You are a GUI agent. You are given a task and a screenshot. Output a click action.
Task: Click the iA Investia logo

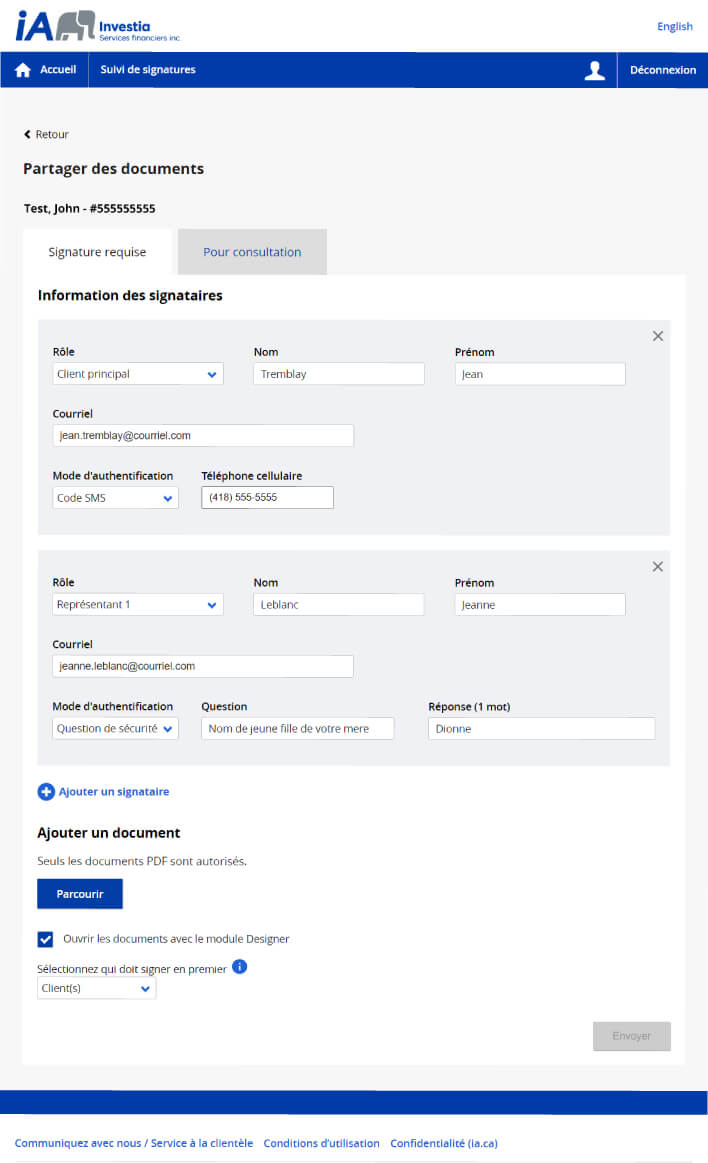pyautogui.click(x=98, y=26)
